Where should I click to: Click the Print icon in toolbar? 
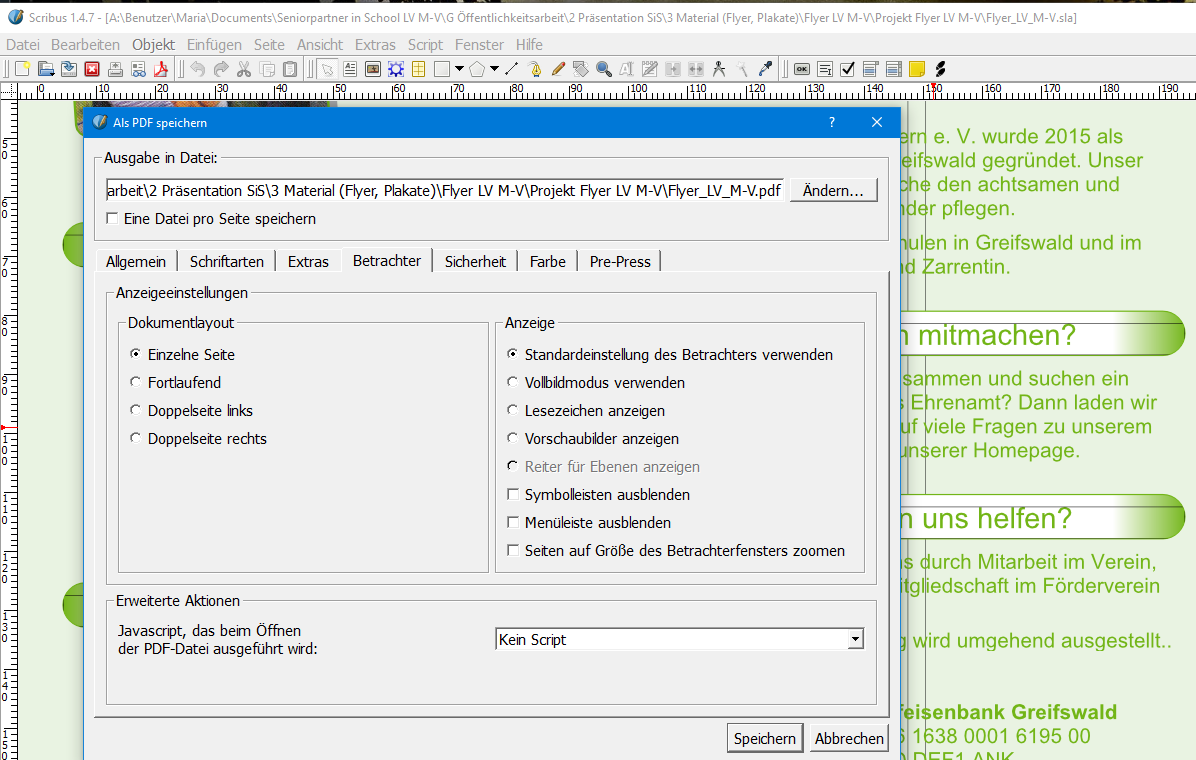point(115,69)
